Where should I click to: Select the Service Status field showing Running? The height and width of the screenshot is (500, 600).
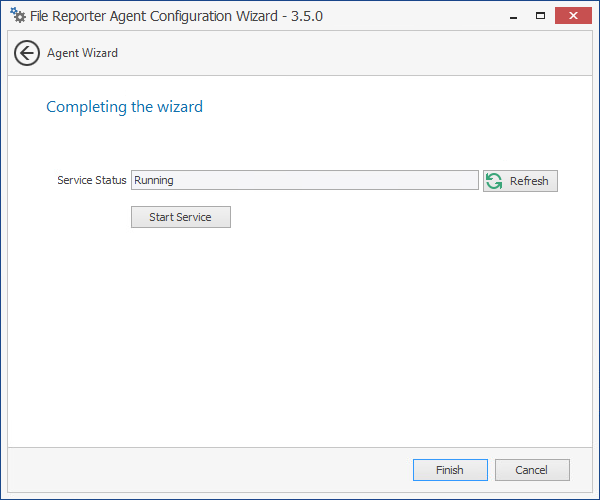point(305,180)
